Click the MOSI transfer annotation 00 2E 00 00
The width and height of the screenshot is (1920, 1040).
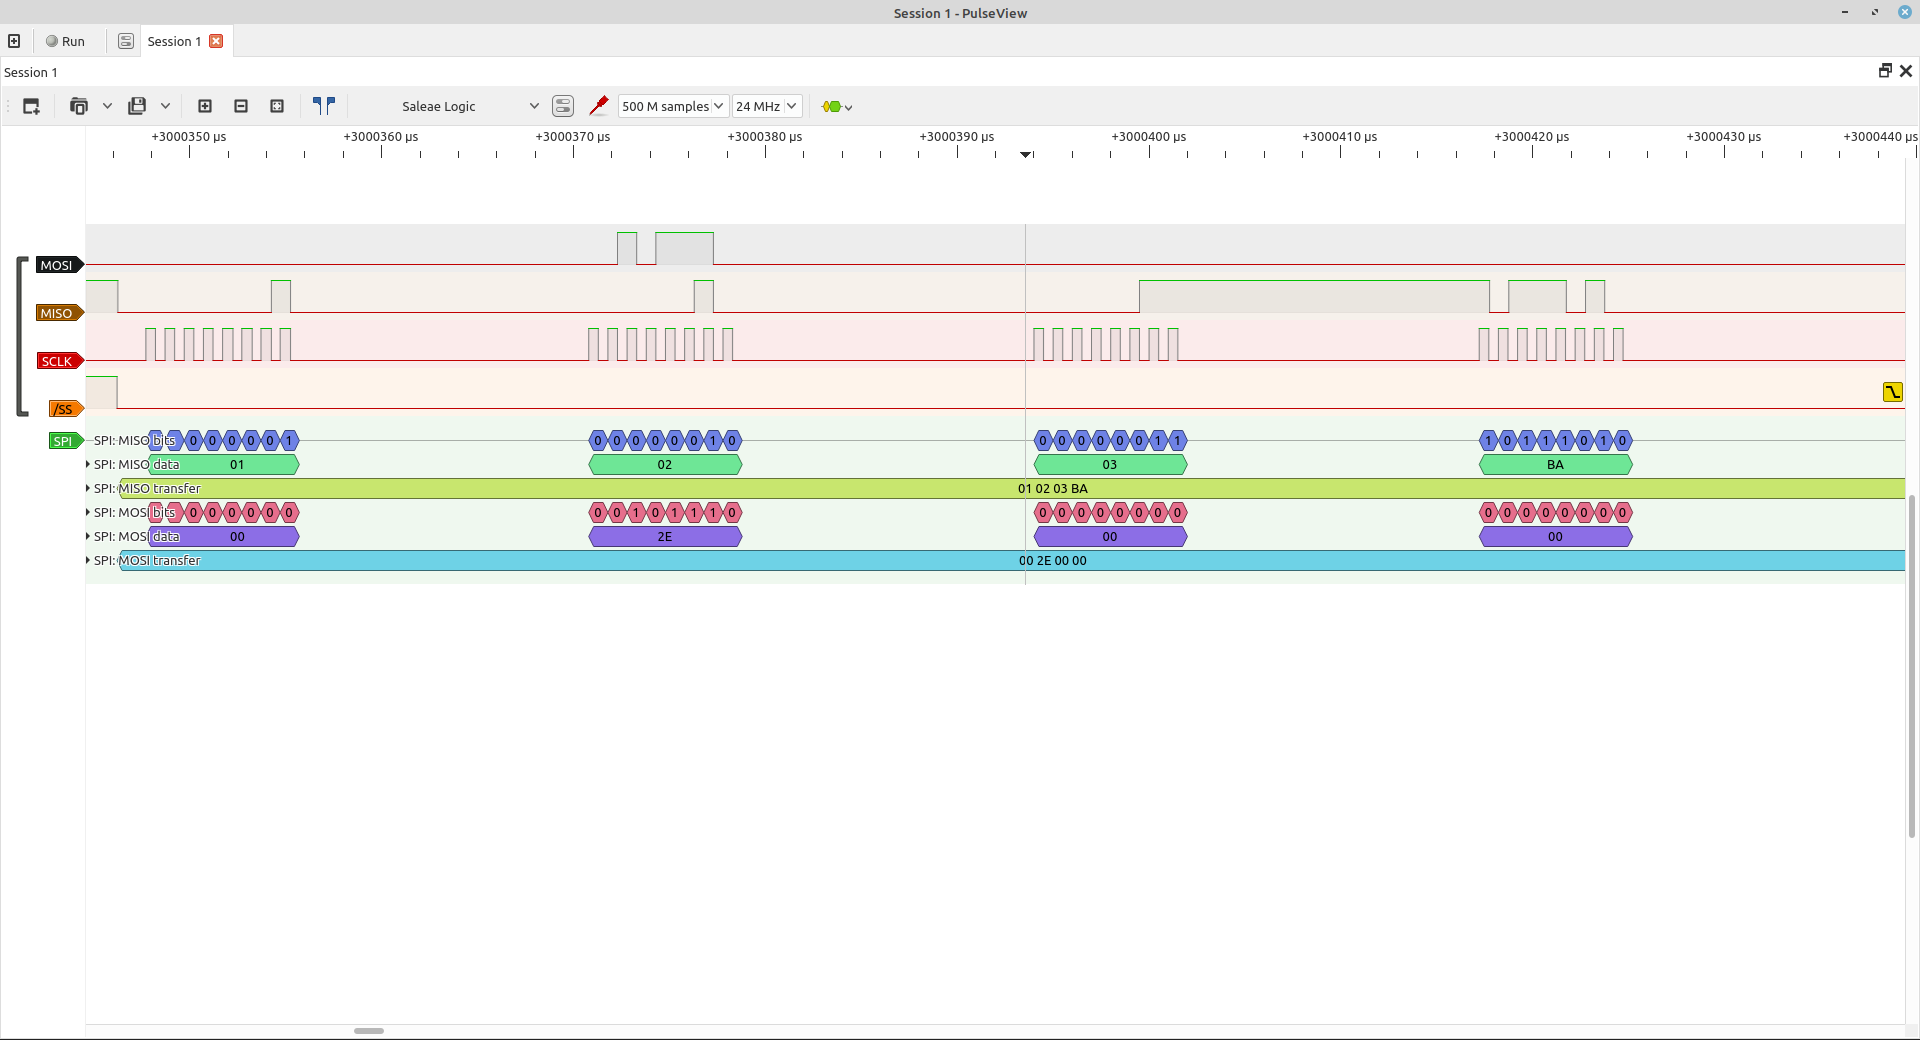coord(1012,560)
